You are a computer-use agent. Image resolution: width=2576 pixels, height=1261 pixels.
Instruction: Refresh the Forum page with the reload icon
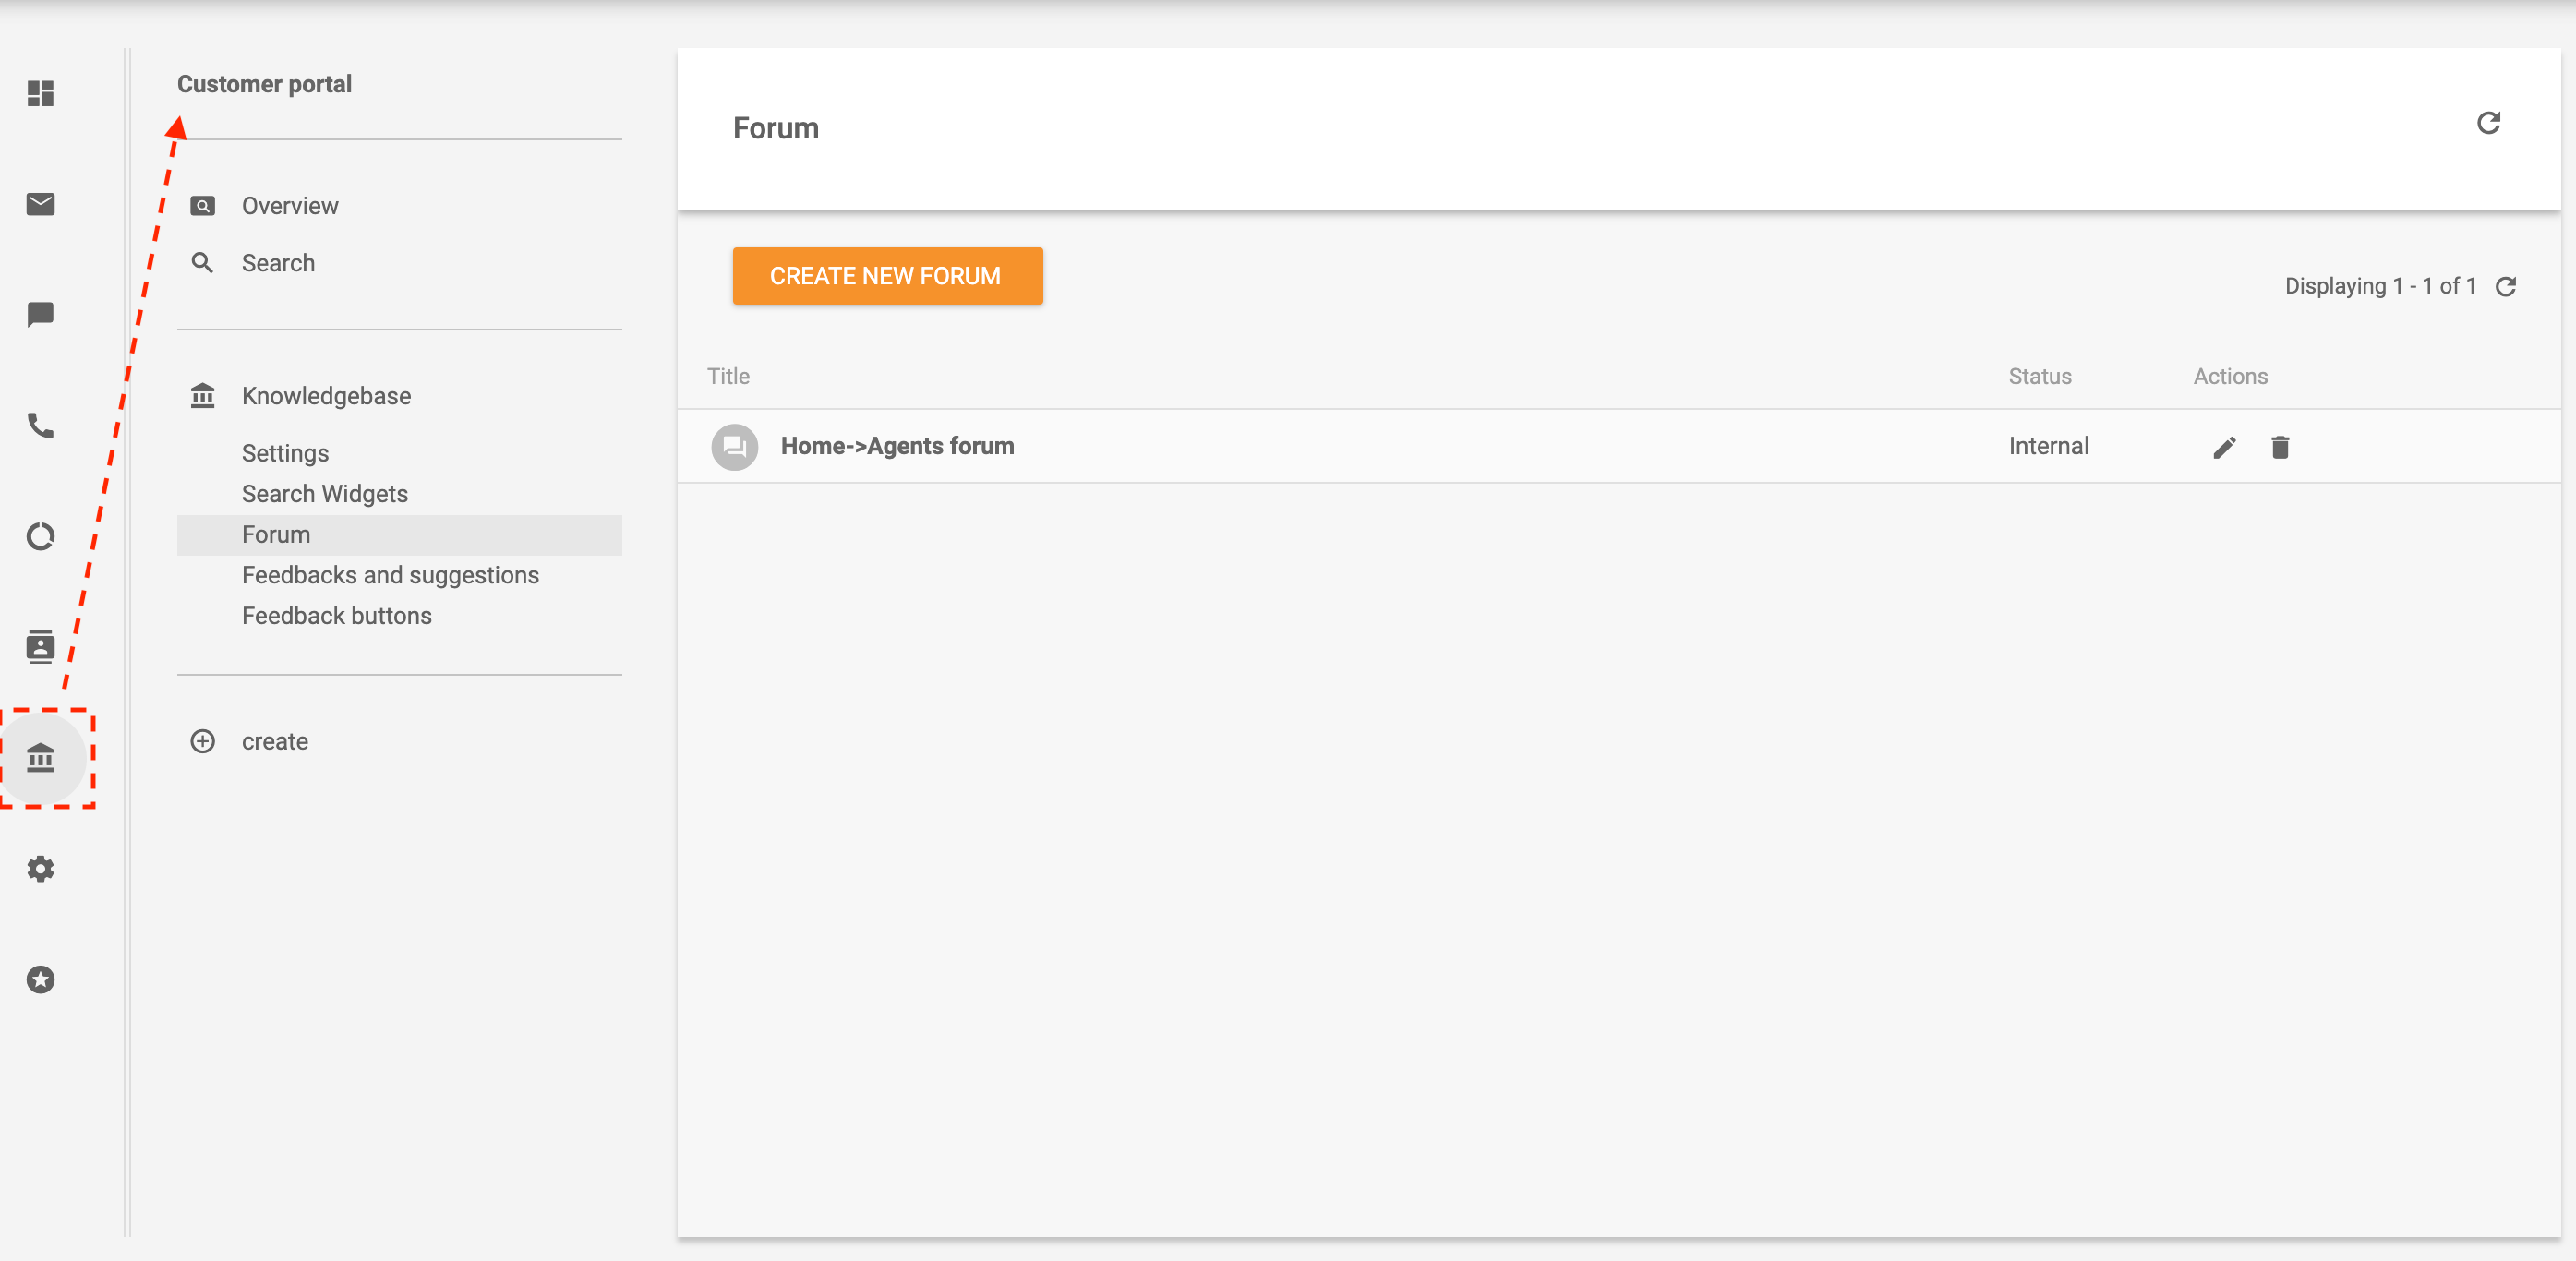coord(2491,122)
